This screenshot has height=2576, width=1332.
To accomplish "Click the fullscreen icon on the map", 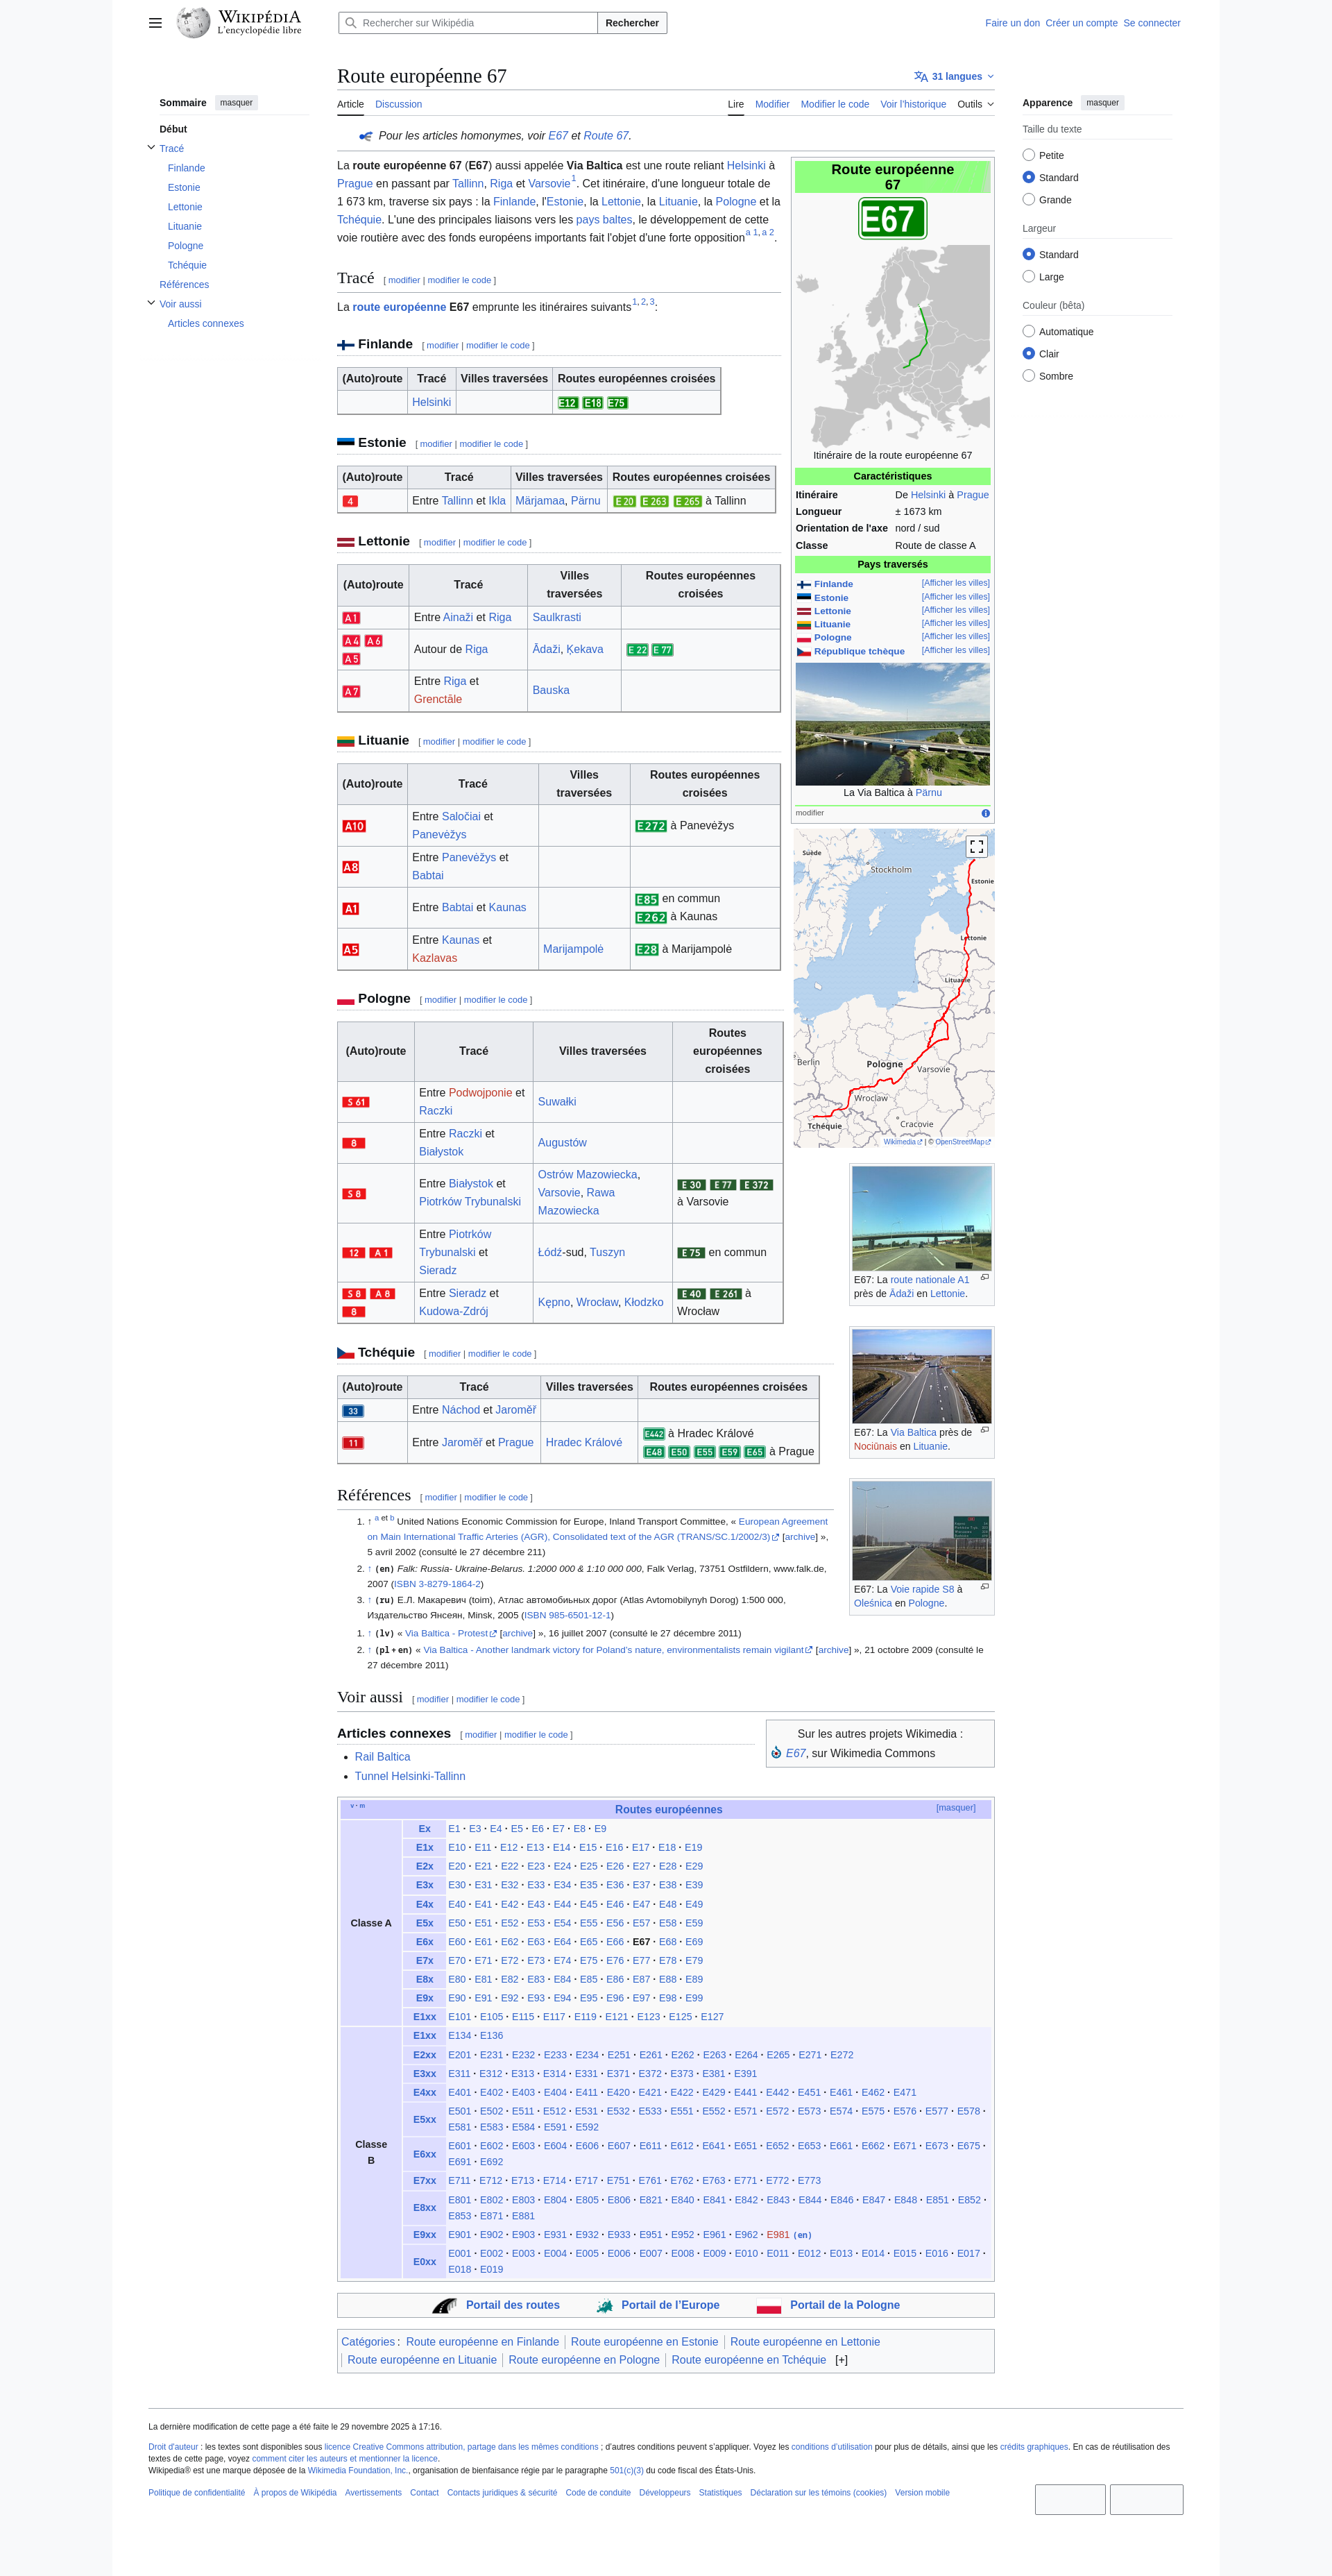I will [x=976, y=846].
